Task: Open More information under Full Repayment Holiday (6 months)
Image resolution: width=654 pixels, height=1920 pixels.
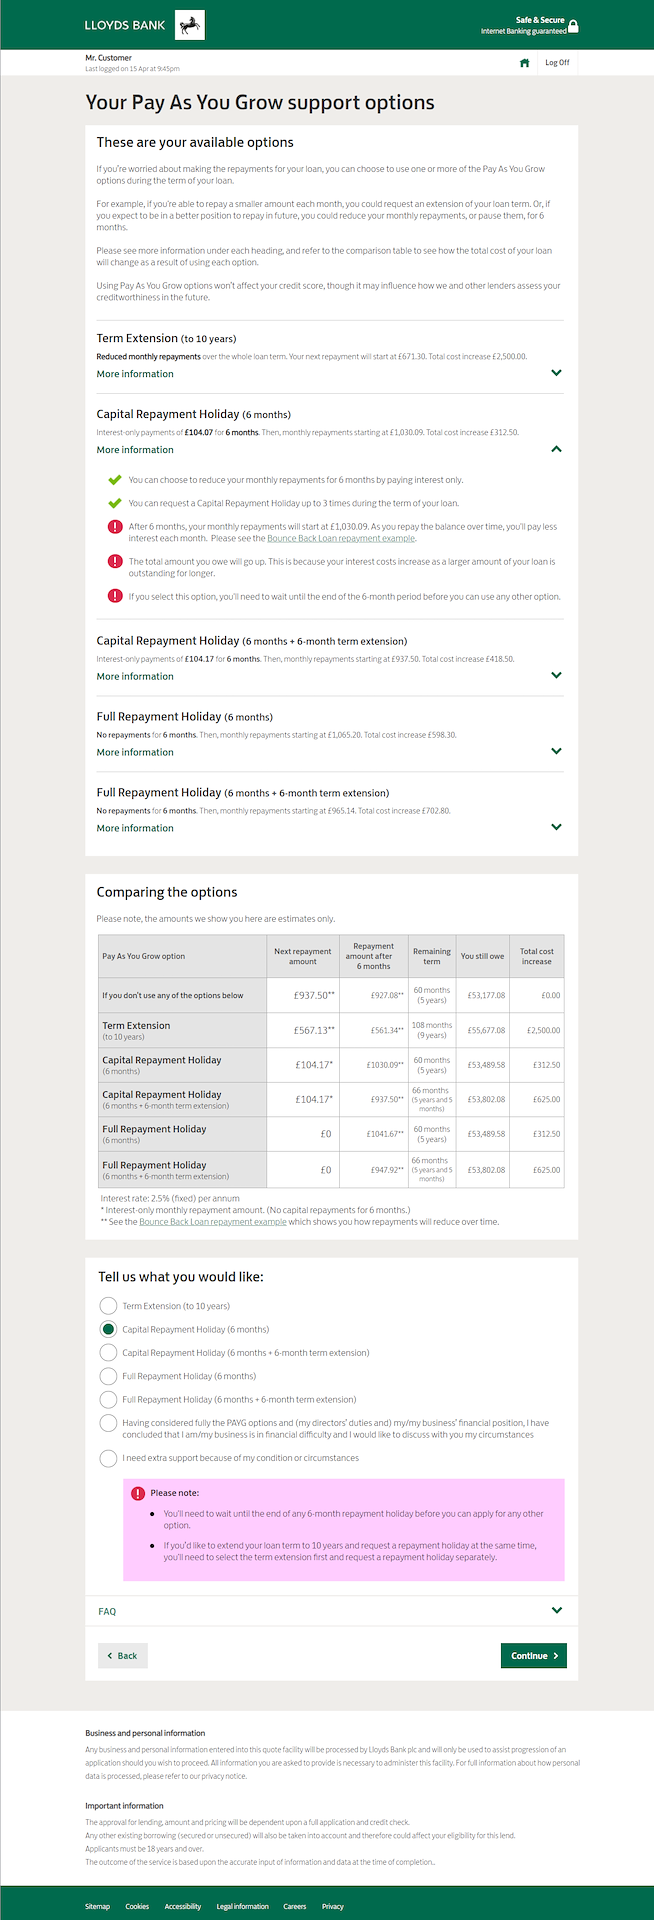Action: tap(135, 752)
